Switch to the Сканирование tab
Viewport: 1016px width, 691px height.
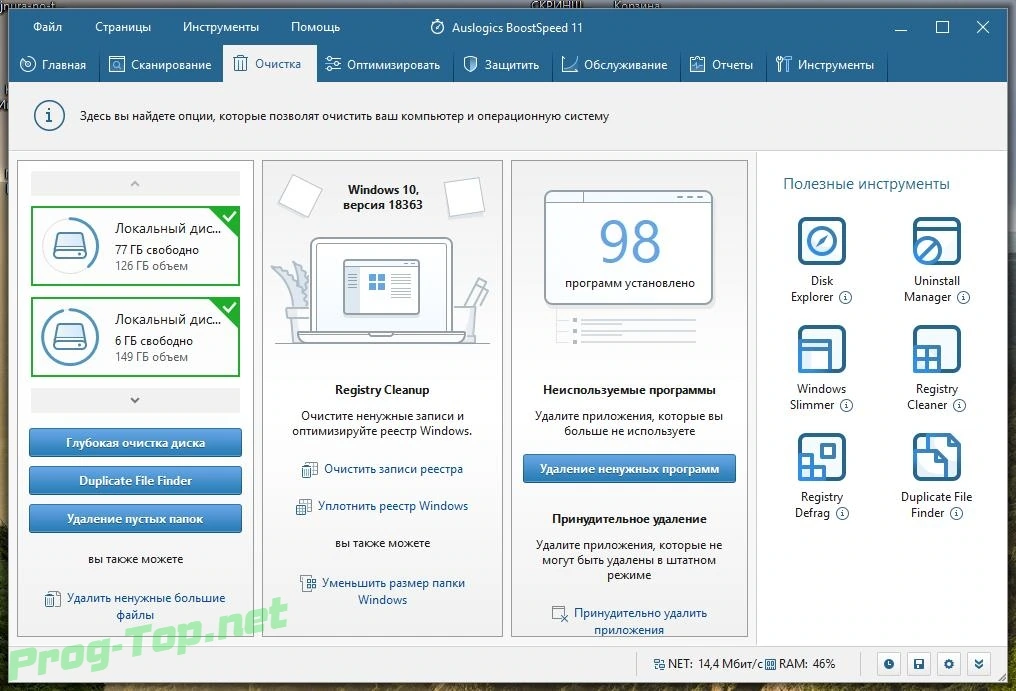[x=161, y=65]
